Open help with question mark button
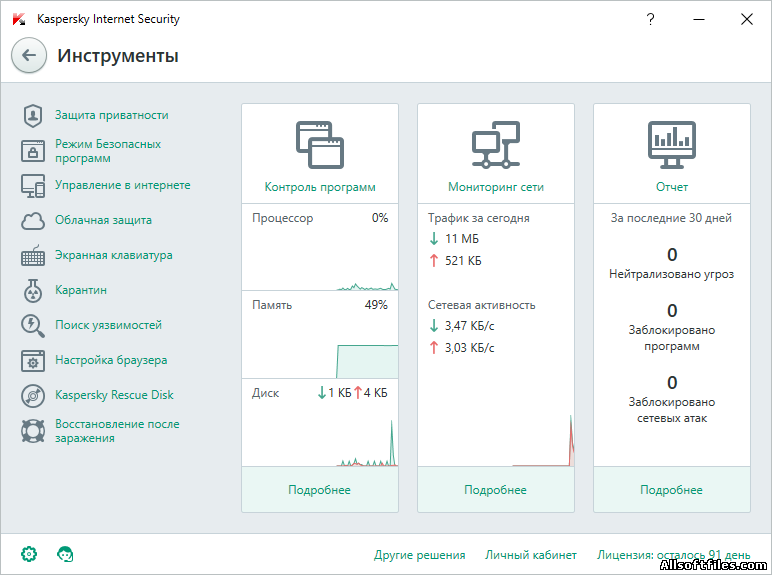This screenshot has width=772, height=575. (x=650, y=19)
